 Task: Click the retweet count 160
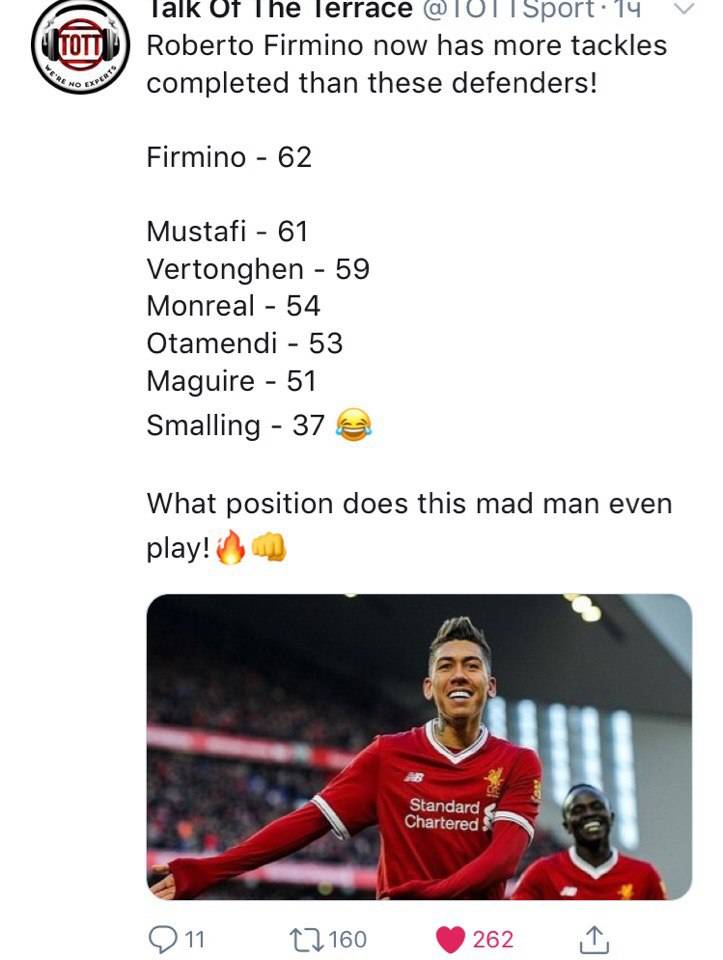pos(348,939)
